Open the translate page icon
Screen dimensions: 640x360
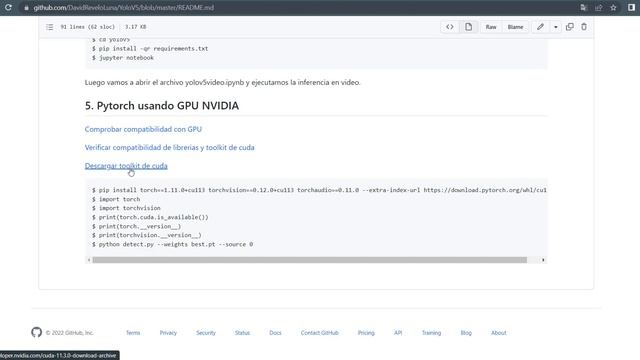pyautogui.click(x=583, y=8)
